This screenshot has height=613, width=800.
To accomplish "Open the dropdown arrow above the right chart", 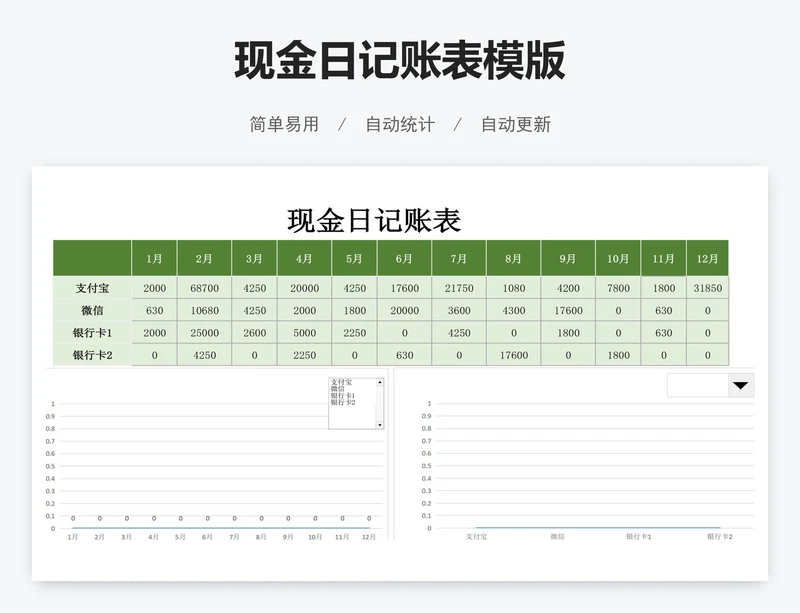I will (x=740, y=385).
